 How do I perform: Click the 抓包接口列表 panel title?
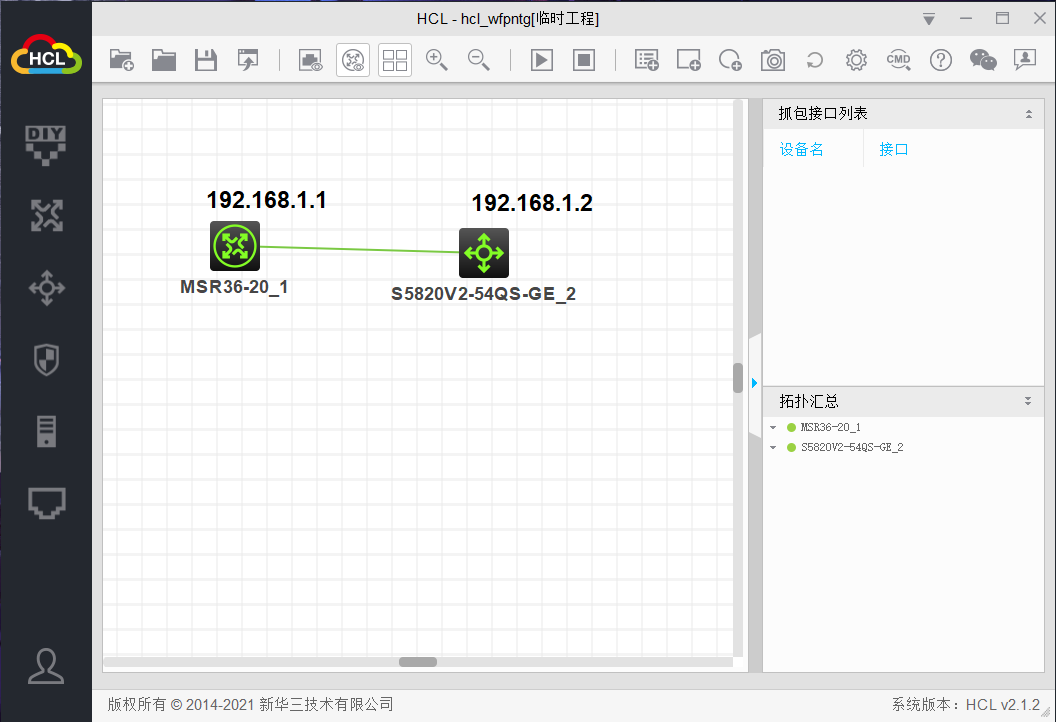point(822,114)
